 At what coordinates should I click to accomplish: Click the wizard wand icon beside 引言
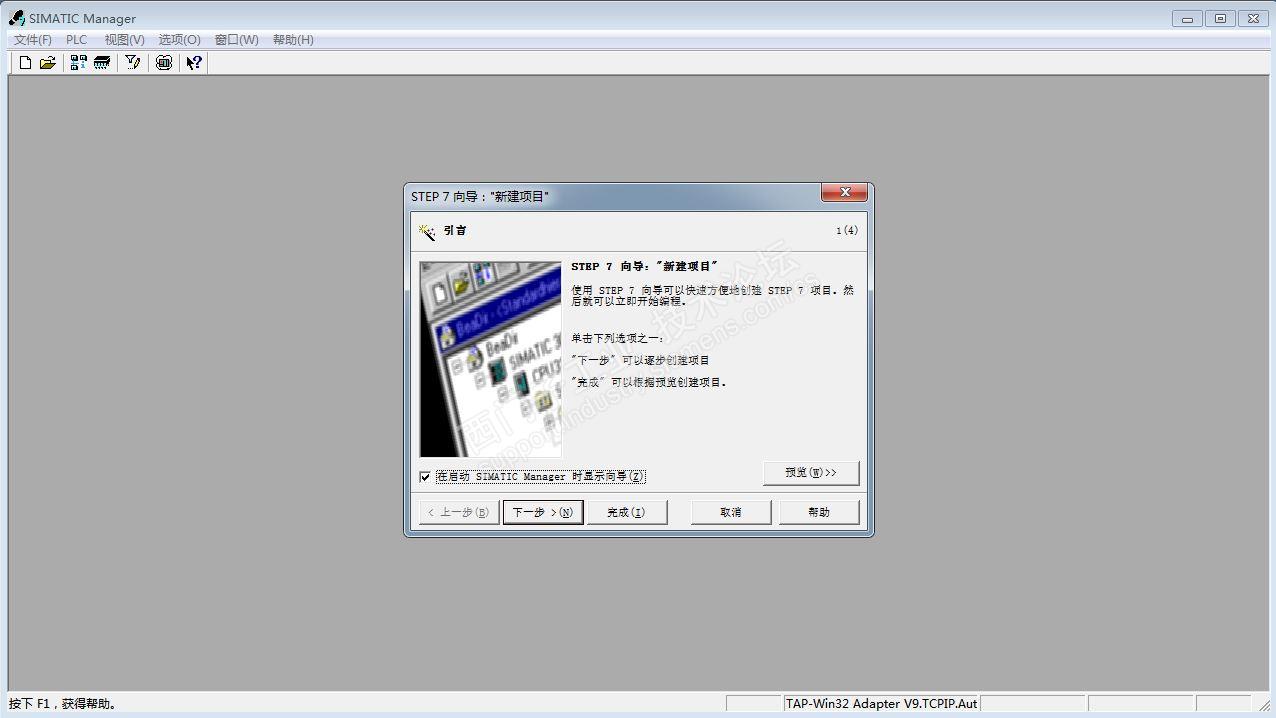[427, 231]
